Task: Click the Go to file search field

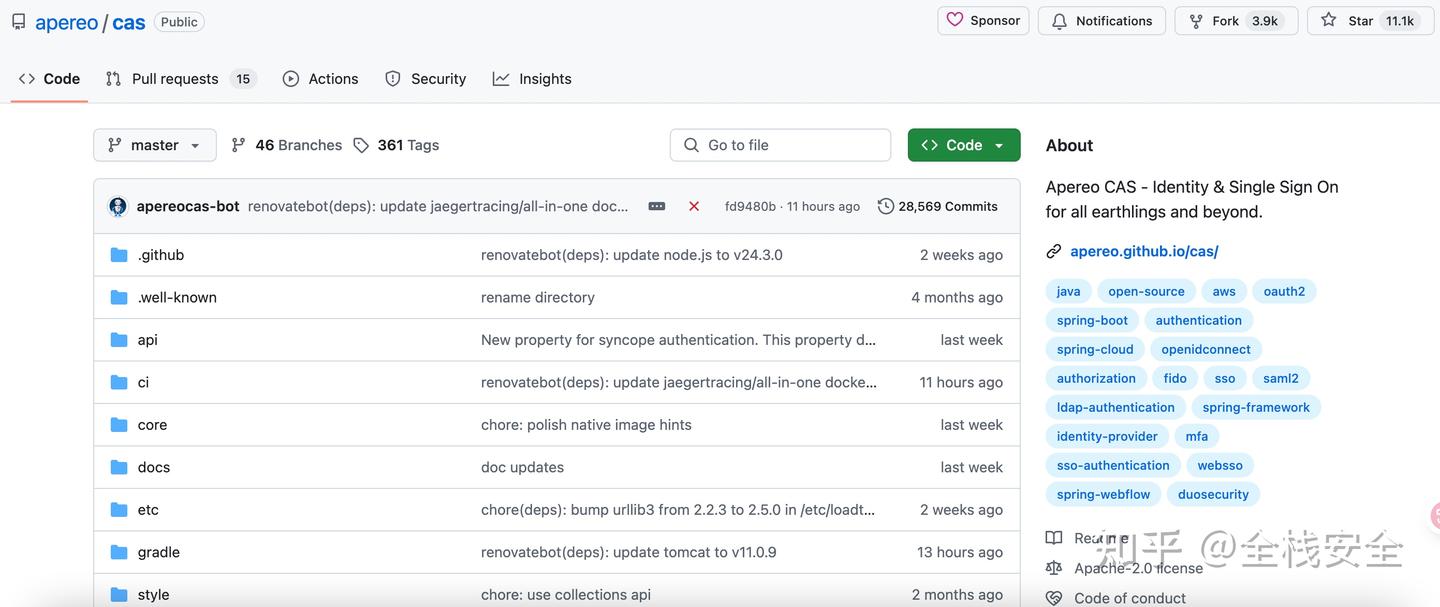Action: pos(780,145)
